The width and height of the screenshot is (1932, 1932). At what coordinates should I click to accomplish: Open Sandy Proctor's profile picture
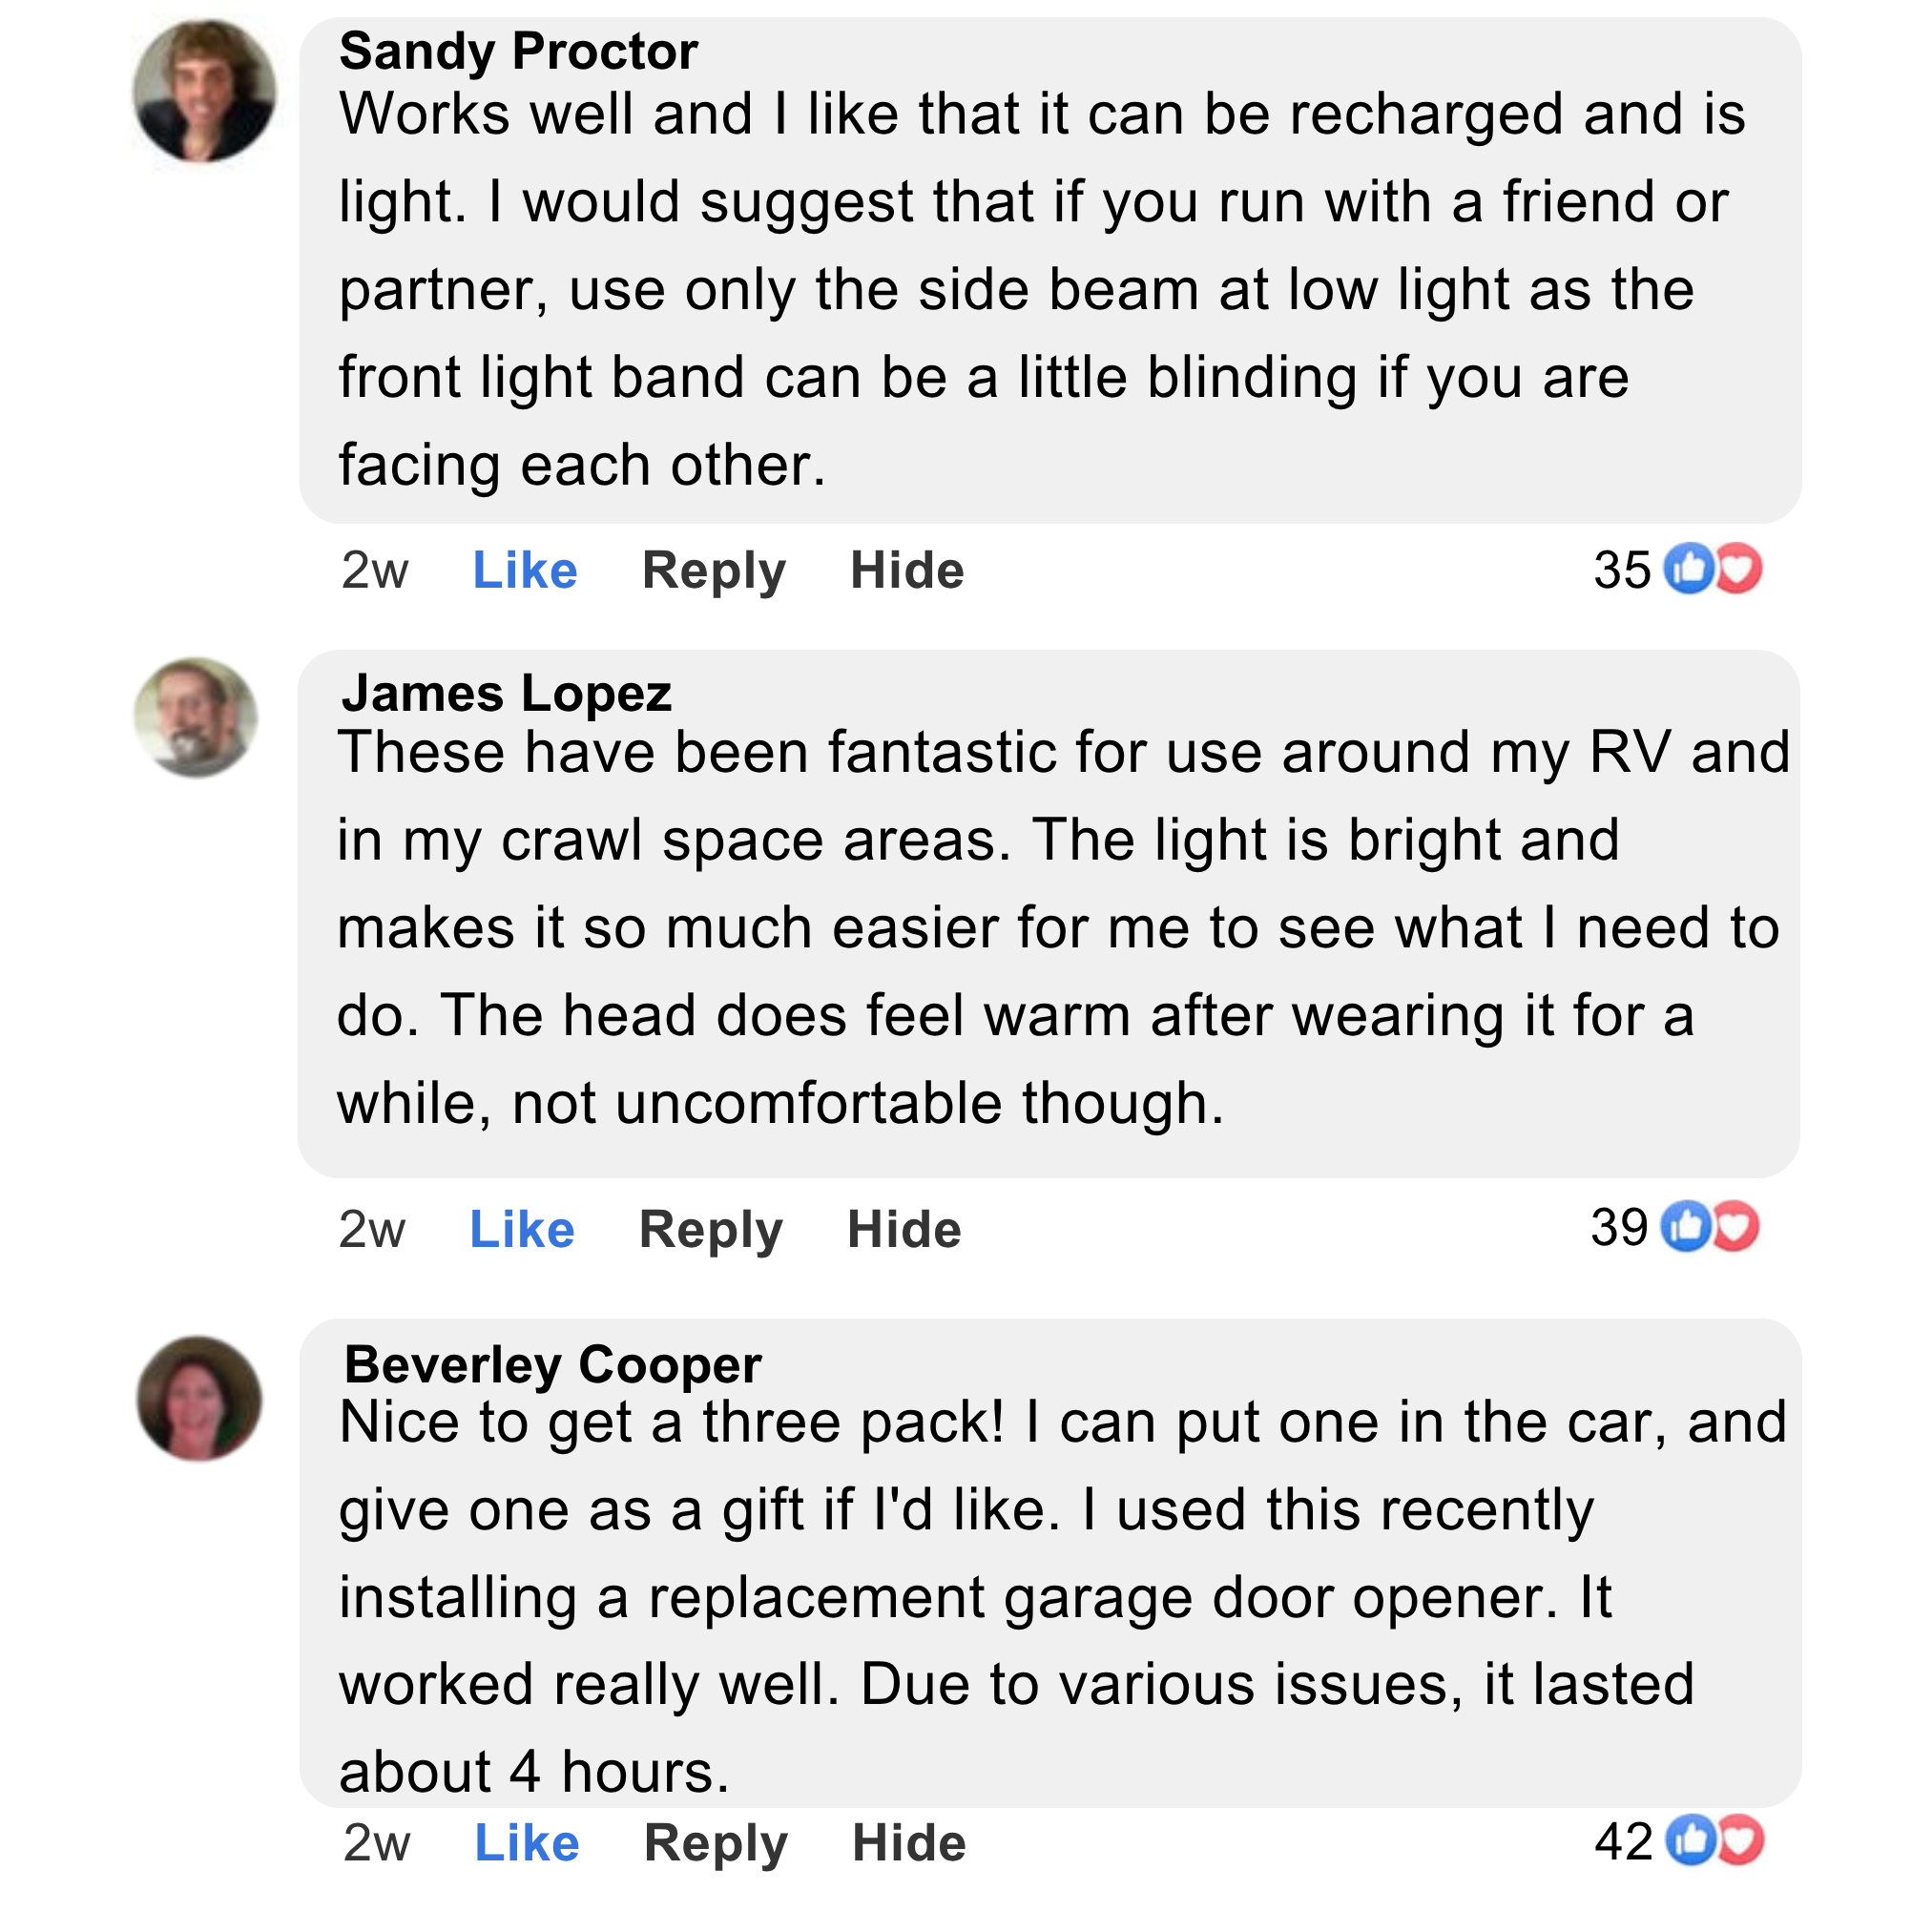tap(204, 91)
